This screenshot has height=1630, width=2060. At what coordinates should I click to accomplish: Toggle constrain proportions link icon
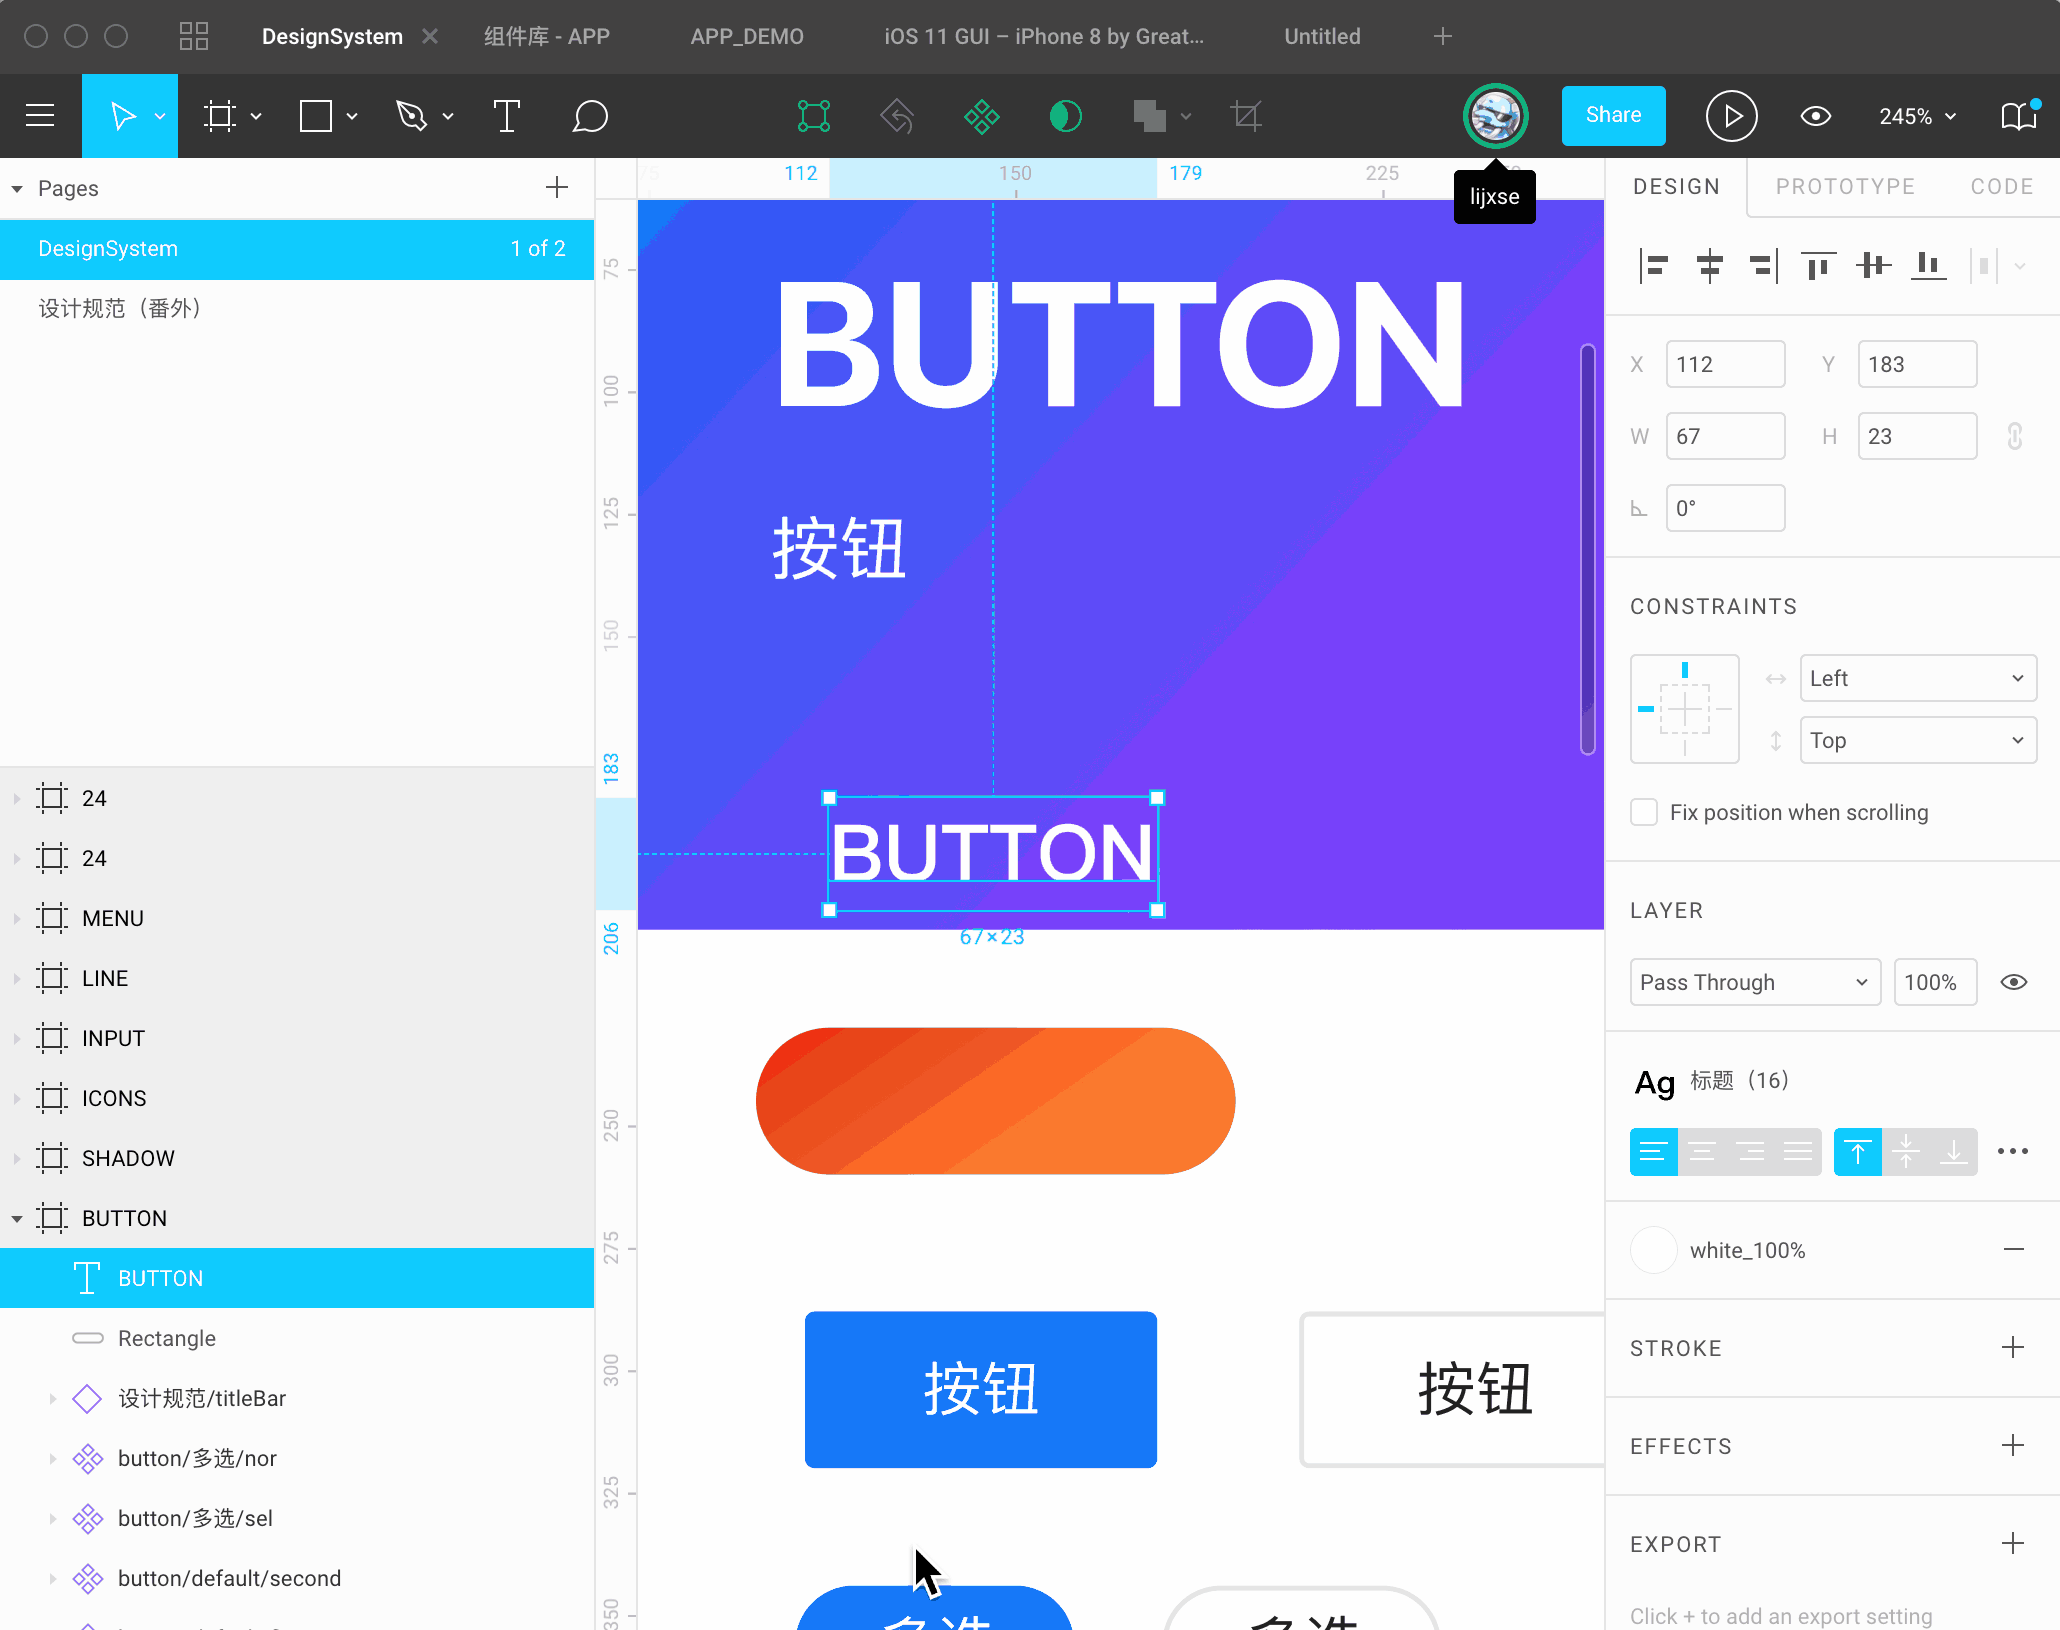2014,436
